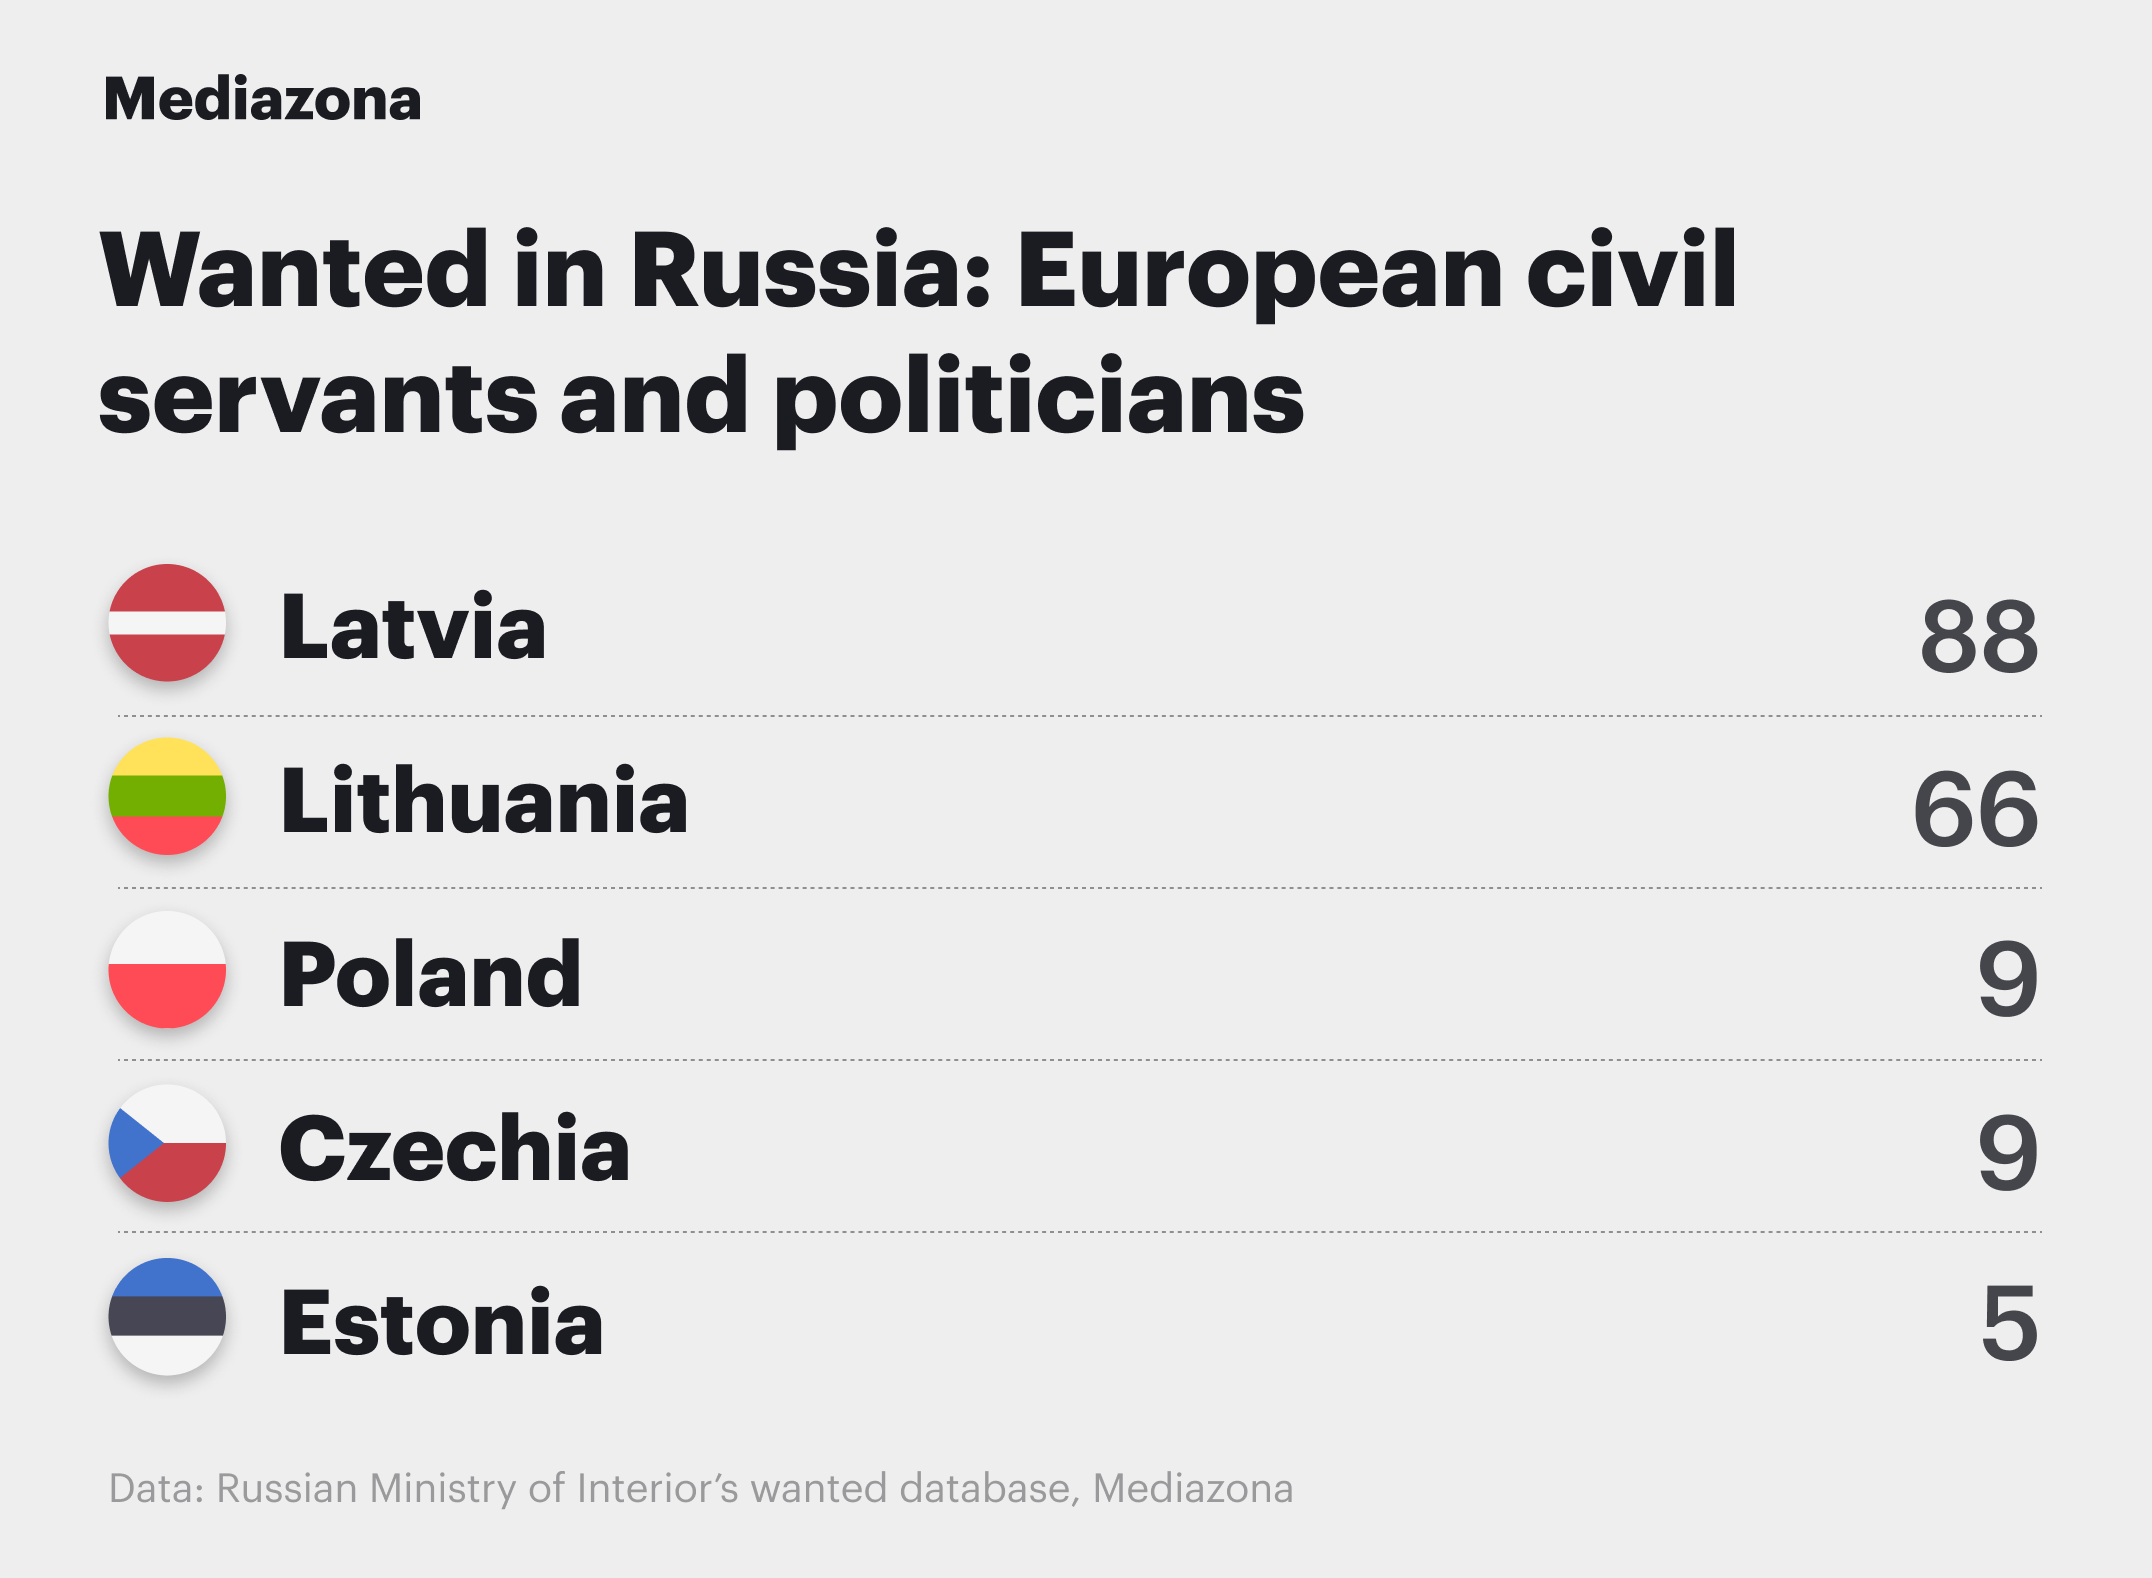The image size is (2152, 1578).
Task: Select the Poland flag icon
Action: (x=167, y=969)
